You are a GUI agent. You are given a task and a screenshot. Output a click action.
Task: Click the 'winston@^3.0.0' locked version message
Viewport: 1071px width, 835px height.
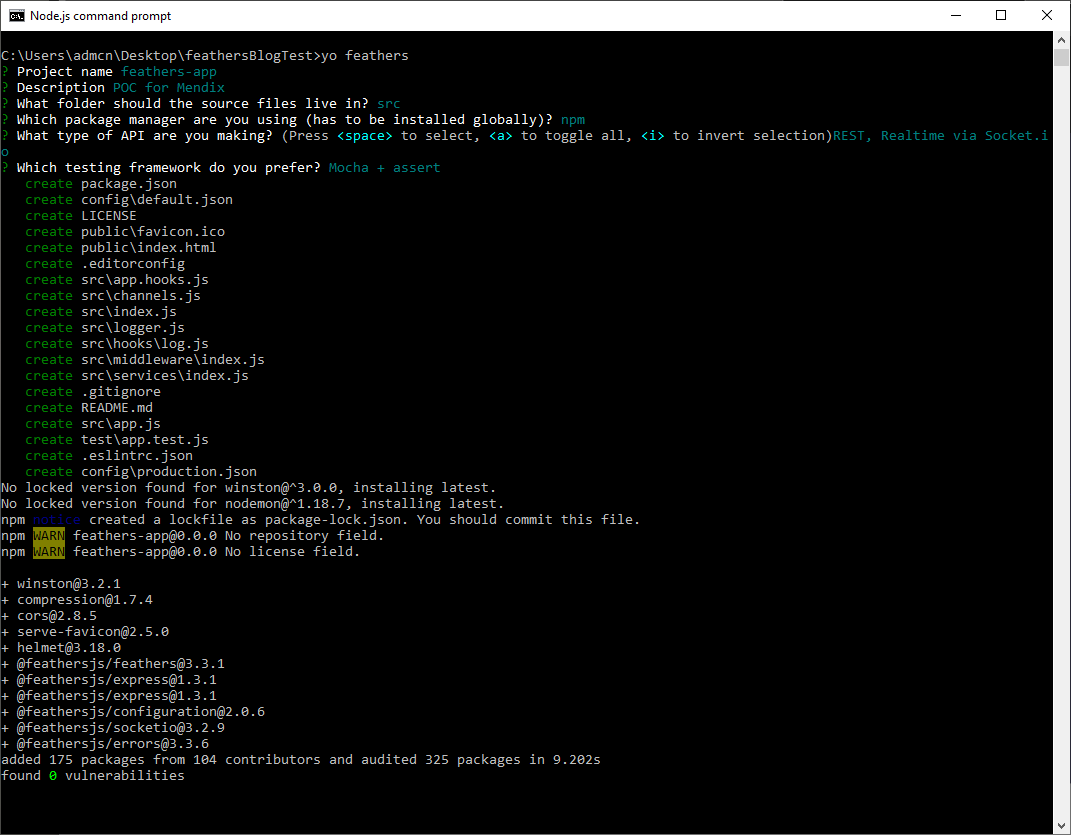pos(249,488)
